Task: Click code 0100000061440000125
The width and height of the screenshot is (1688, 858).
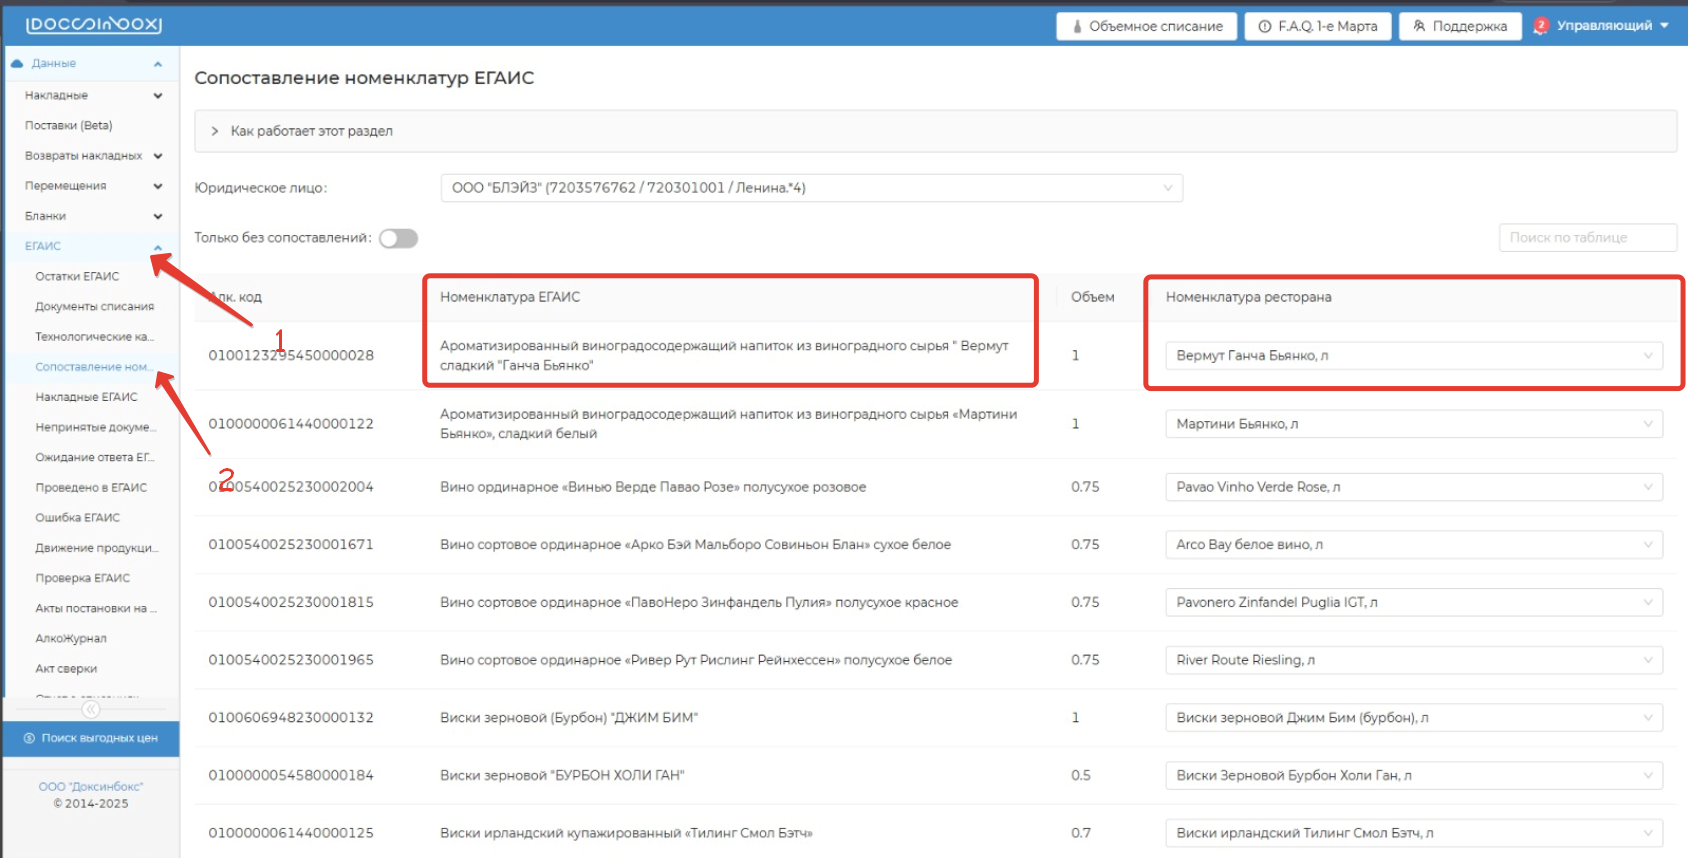Action: pyautogui.click(x=291, y=833)
